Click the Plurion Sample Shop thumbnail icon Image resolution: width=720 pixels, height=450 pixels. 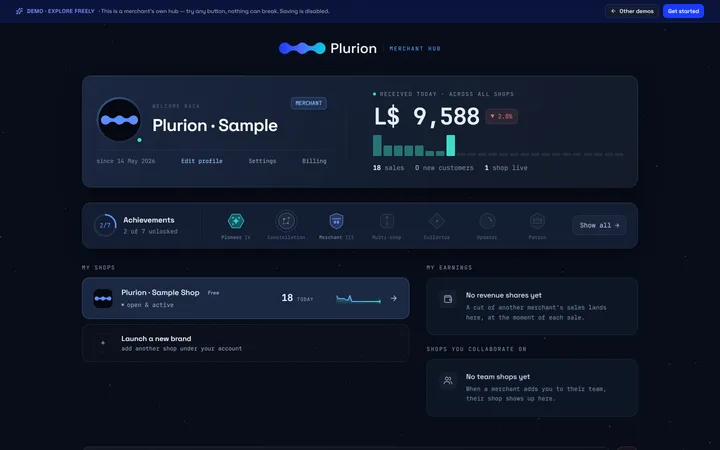click(103, 298)
